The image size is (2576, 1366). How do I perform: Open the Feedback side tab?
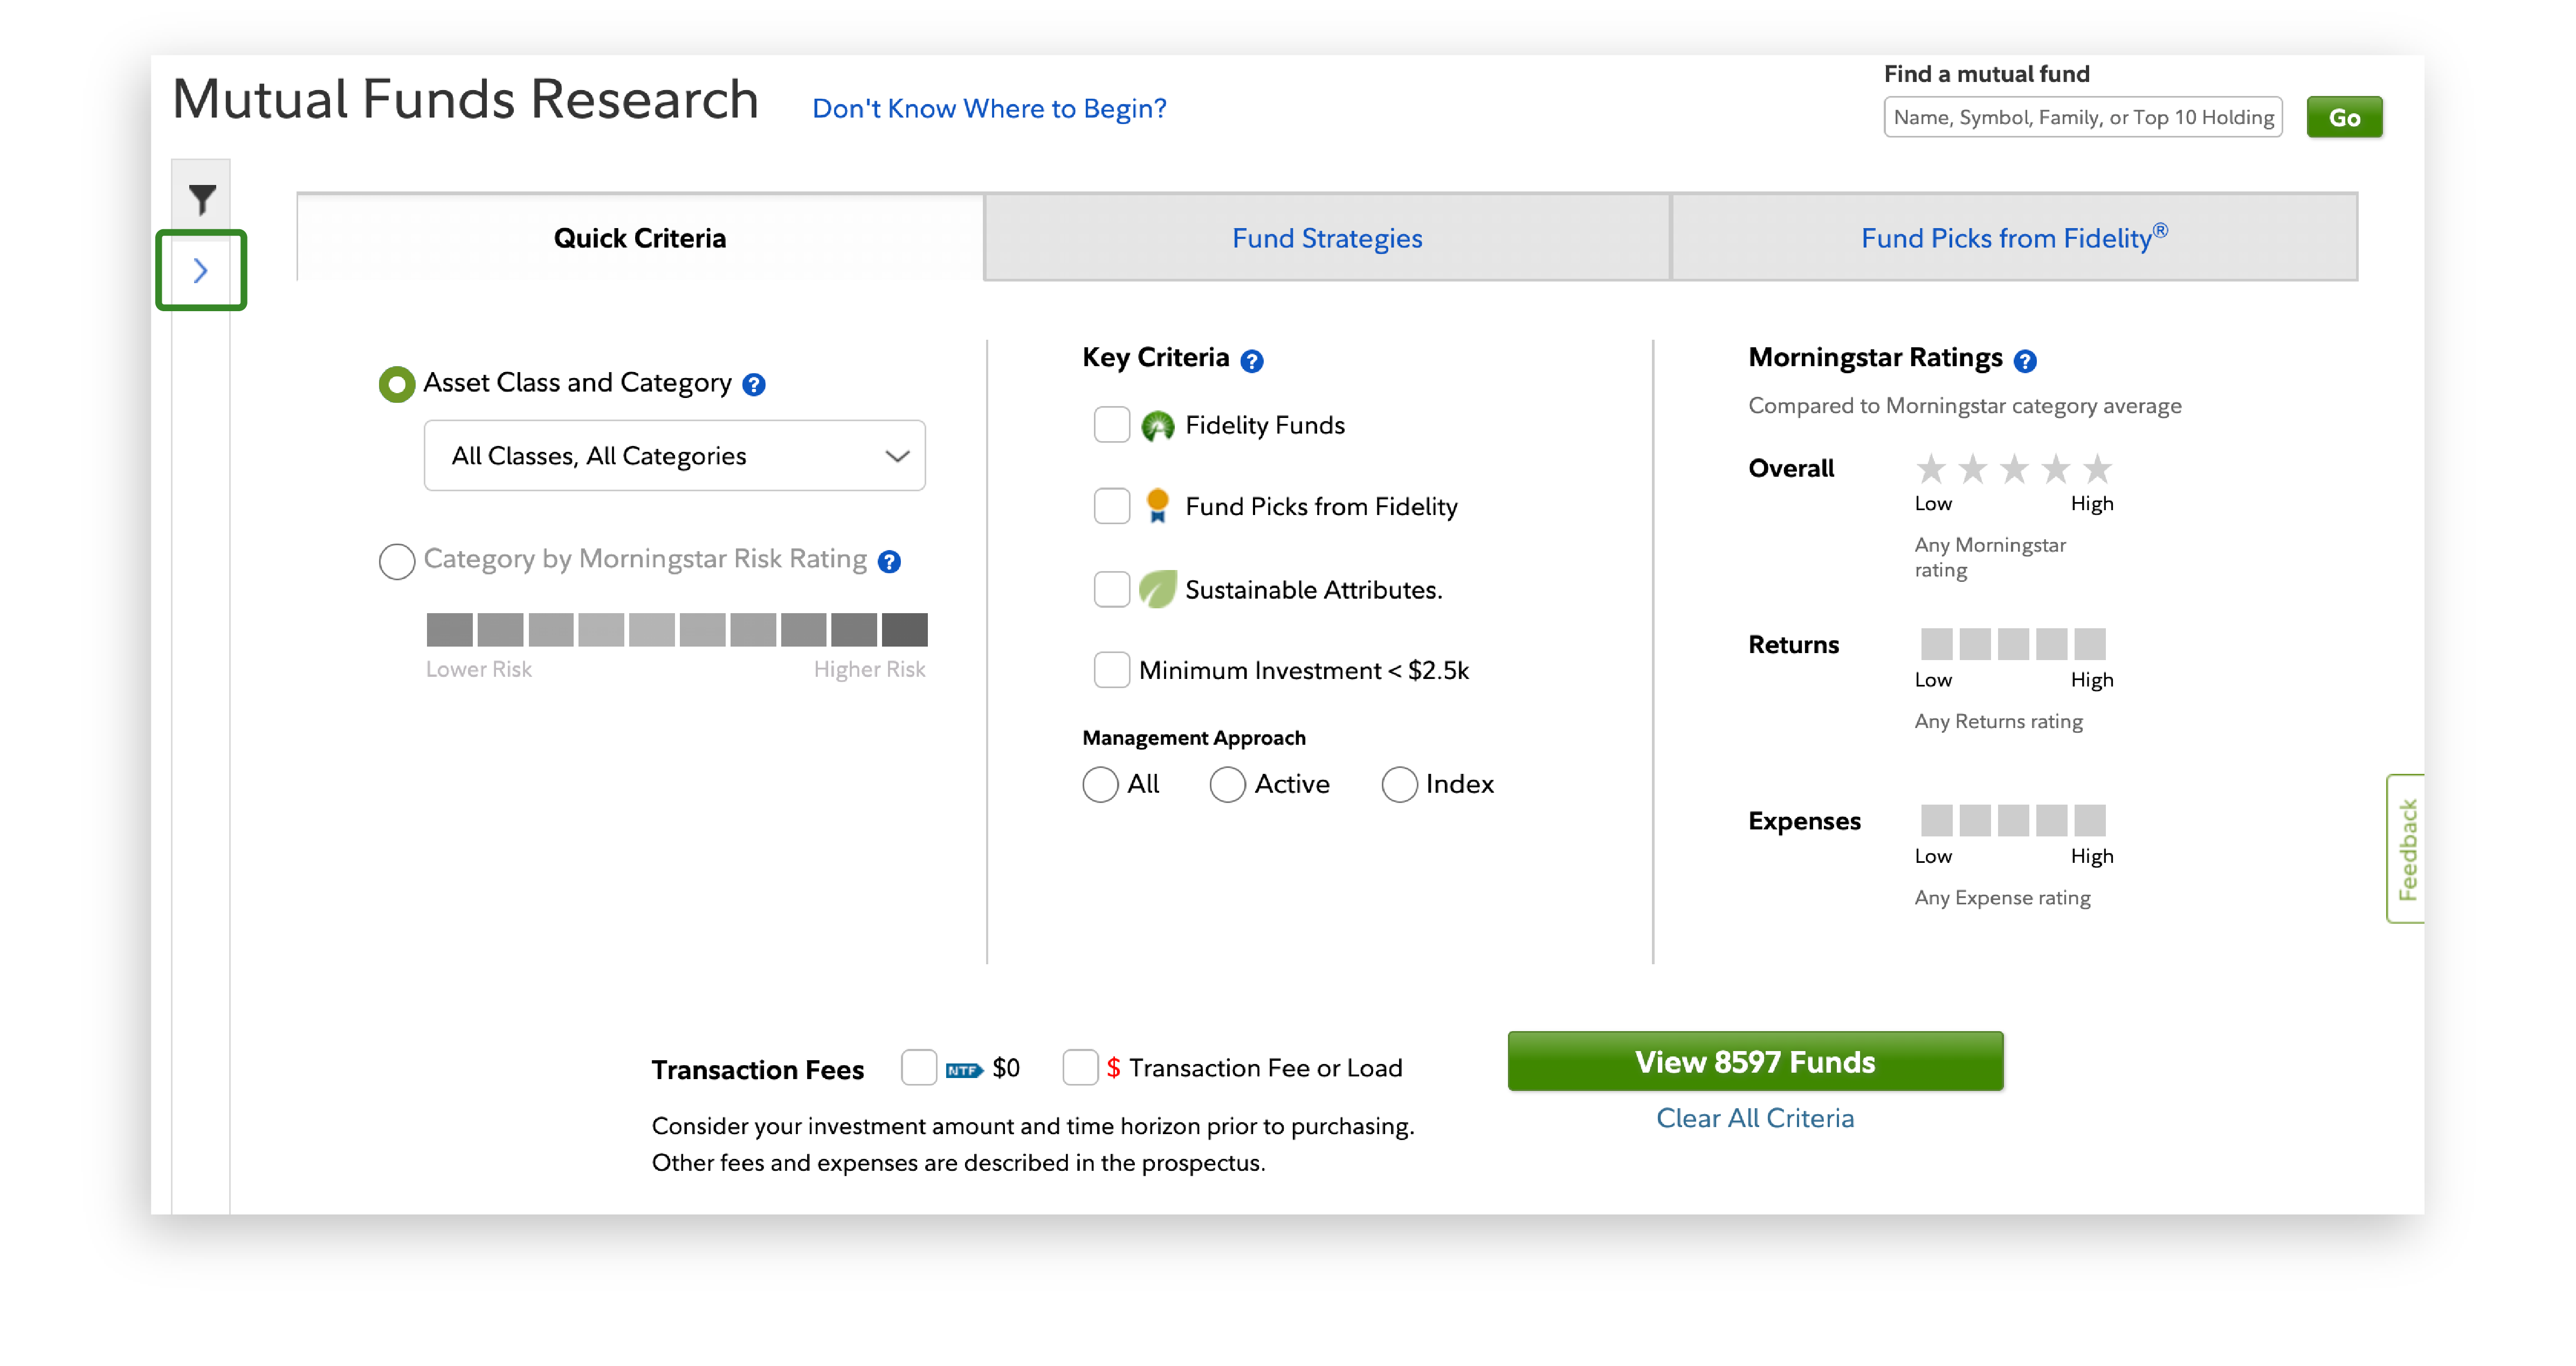[x=2406, y=849]
